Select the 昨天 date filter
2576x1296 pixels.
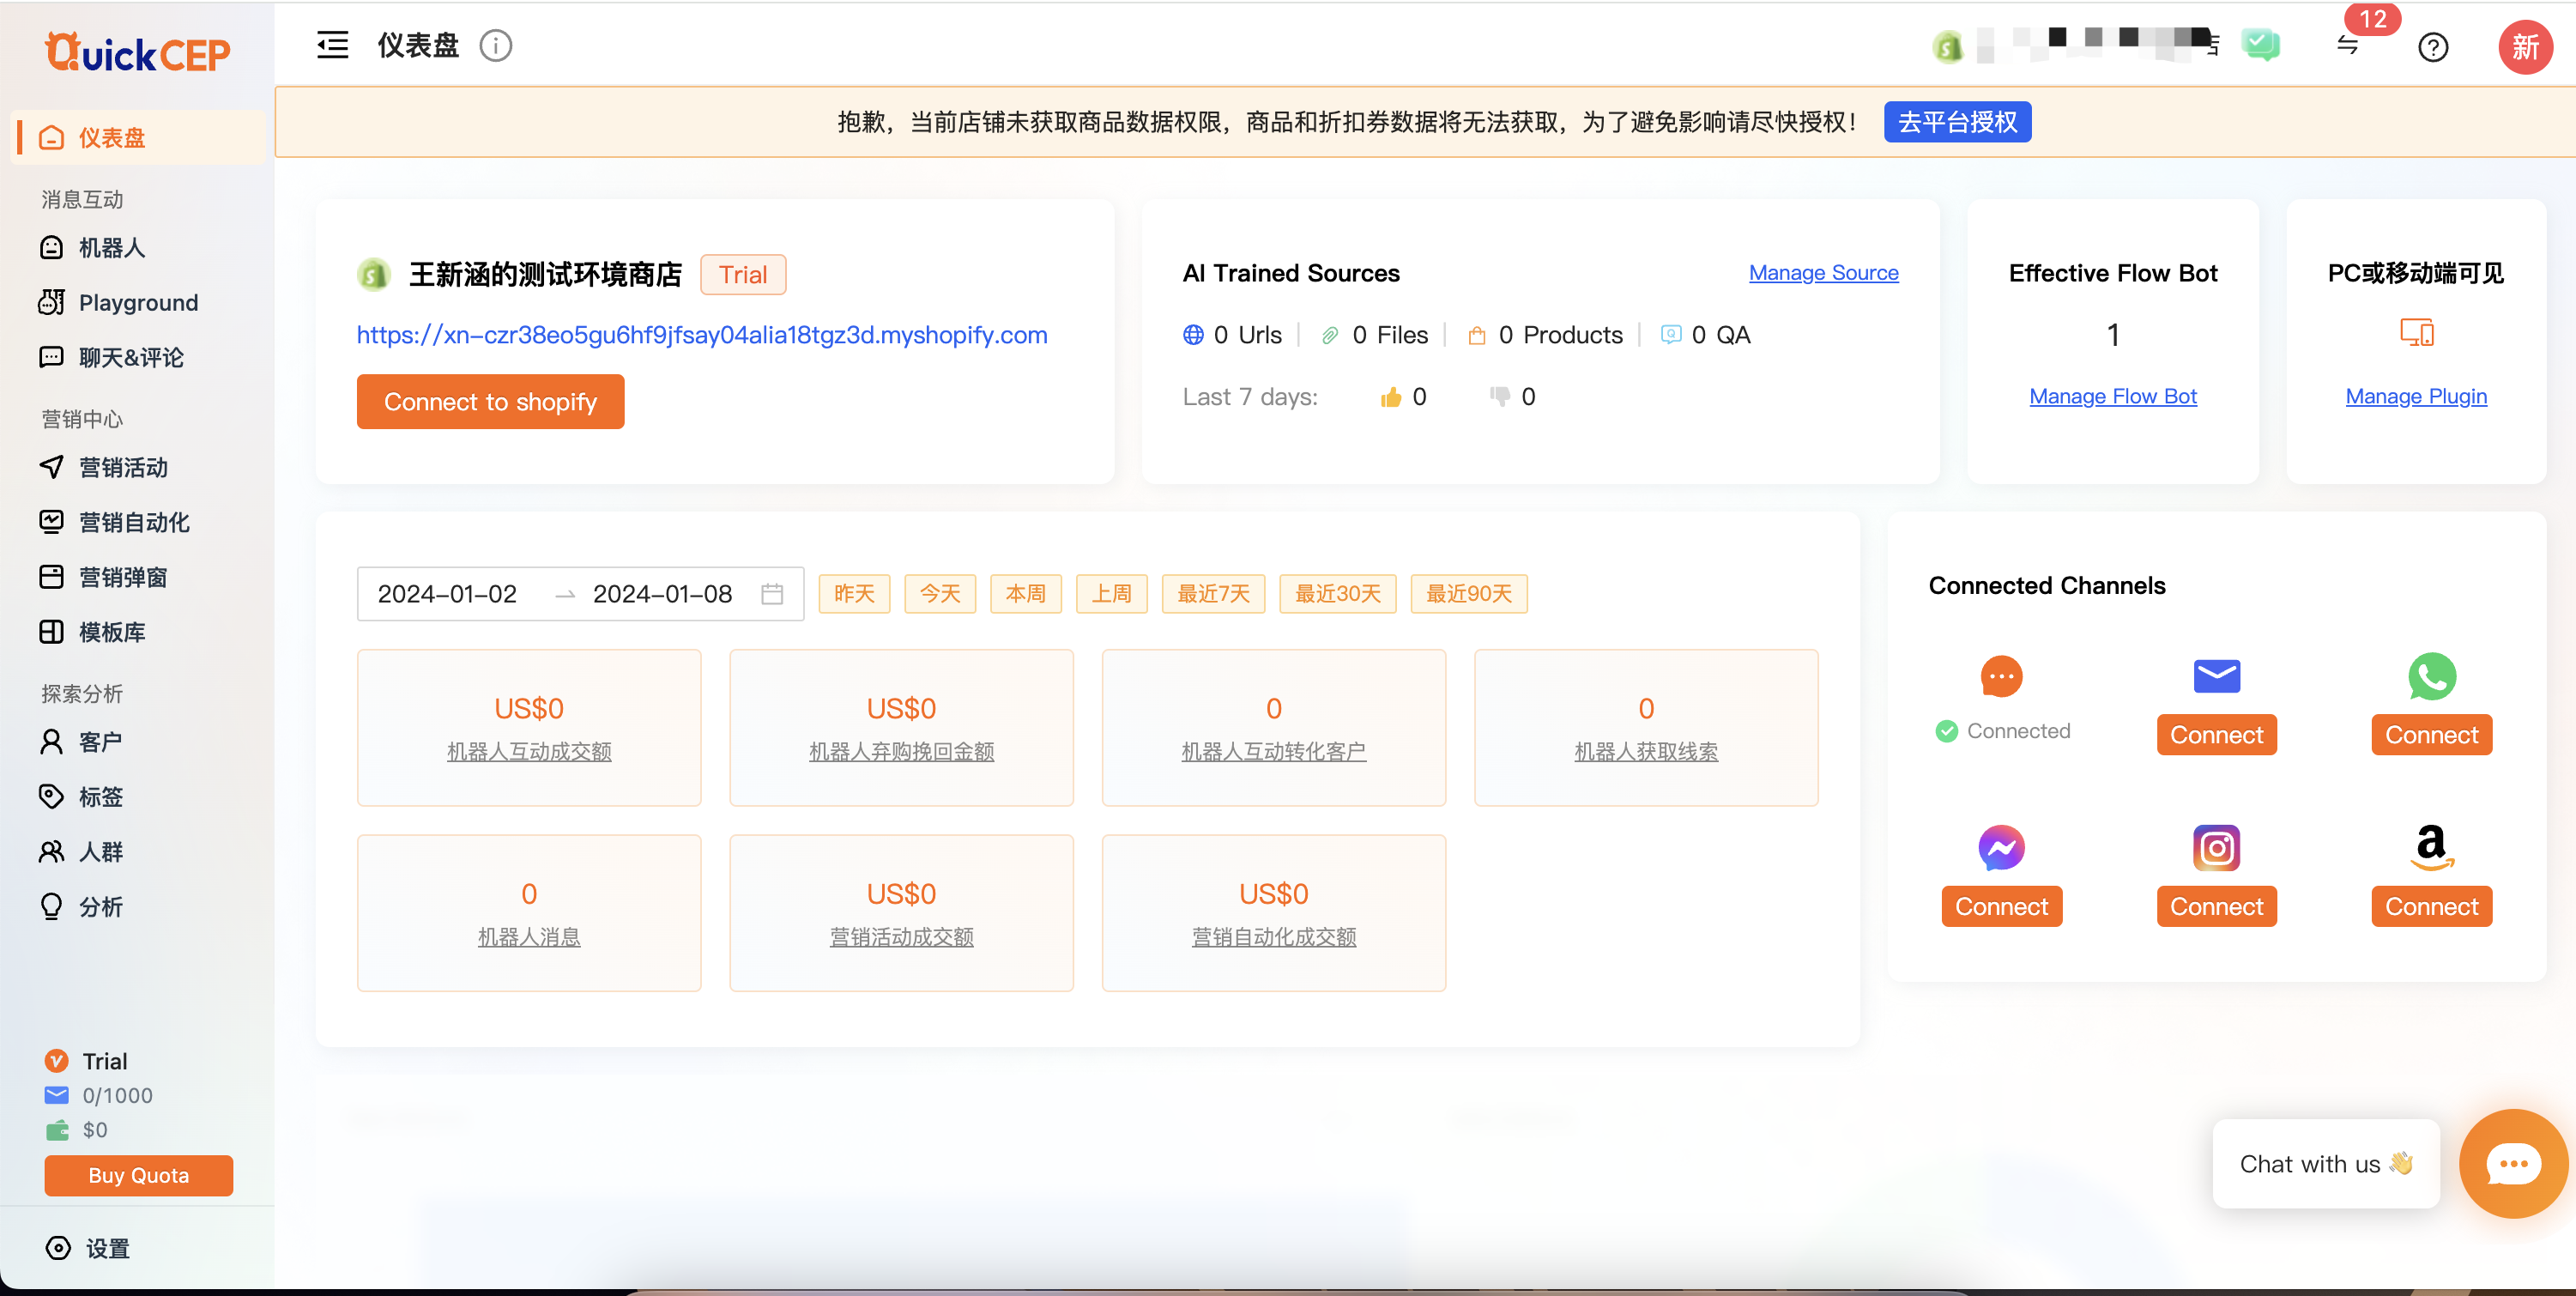[854, 594]
